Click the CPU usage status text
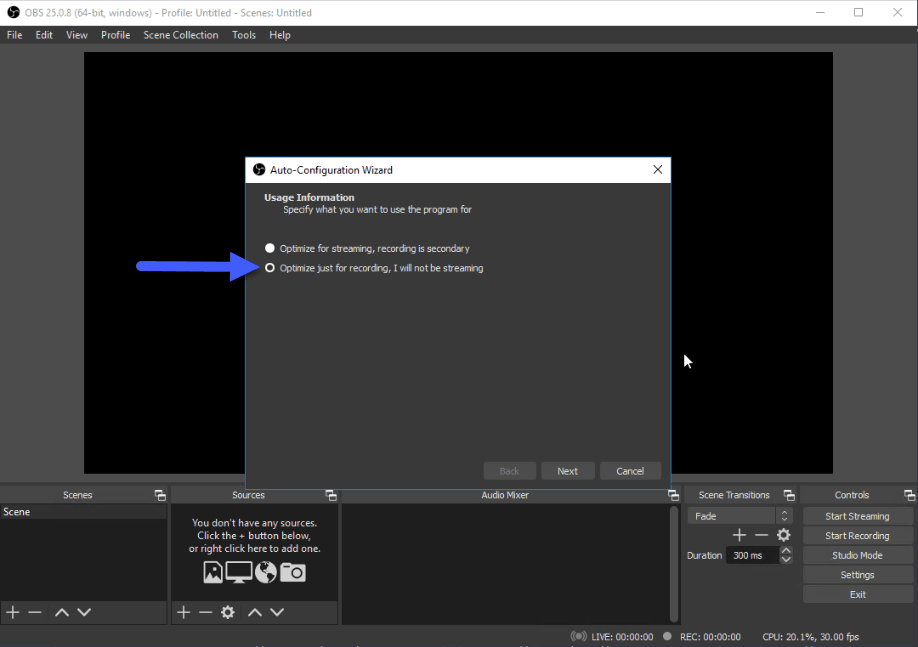The height and width of the screenshot is (647, 918). [810, 636]
